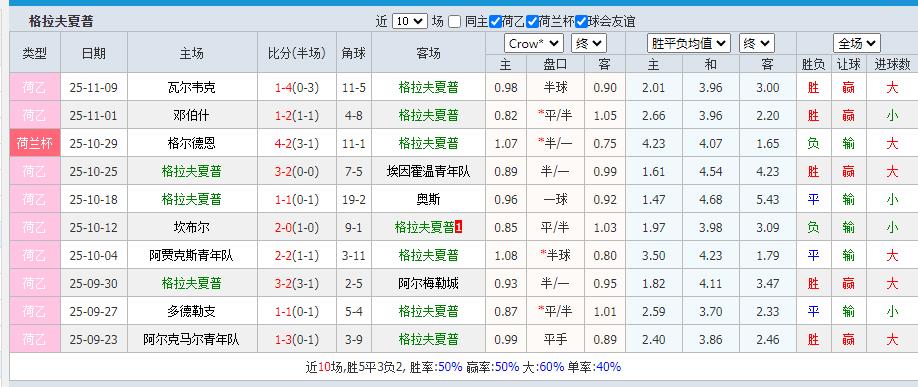The height and width of the screenshot is (387, 918).
Task: Click the 单率:40% summary value
Action: tap(594, 367)
